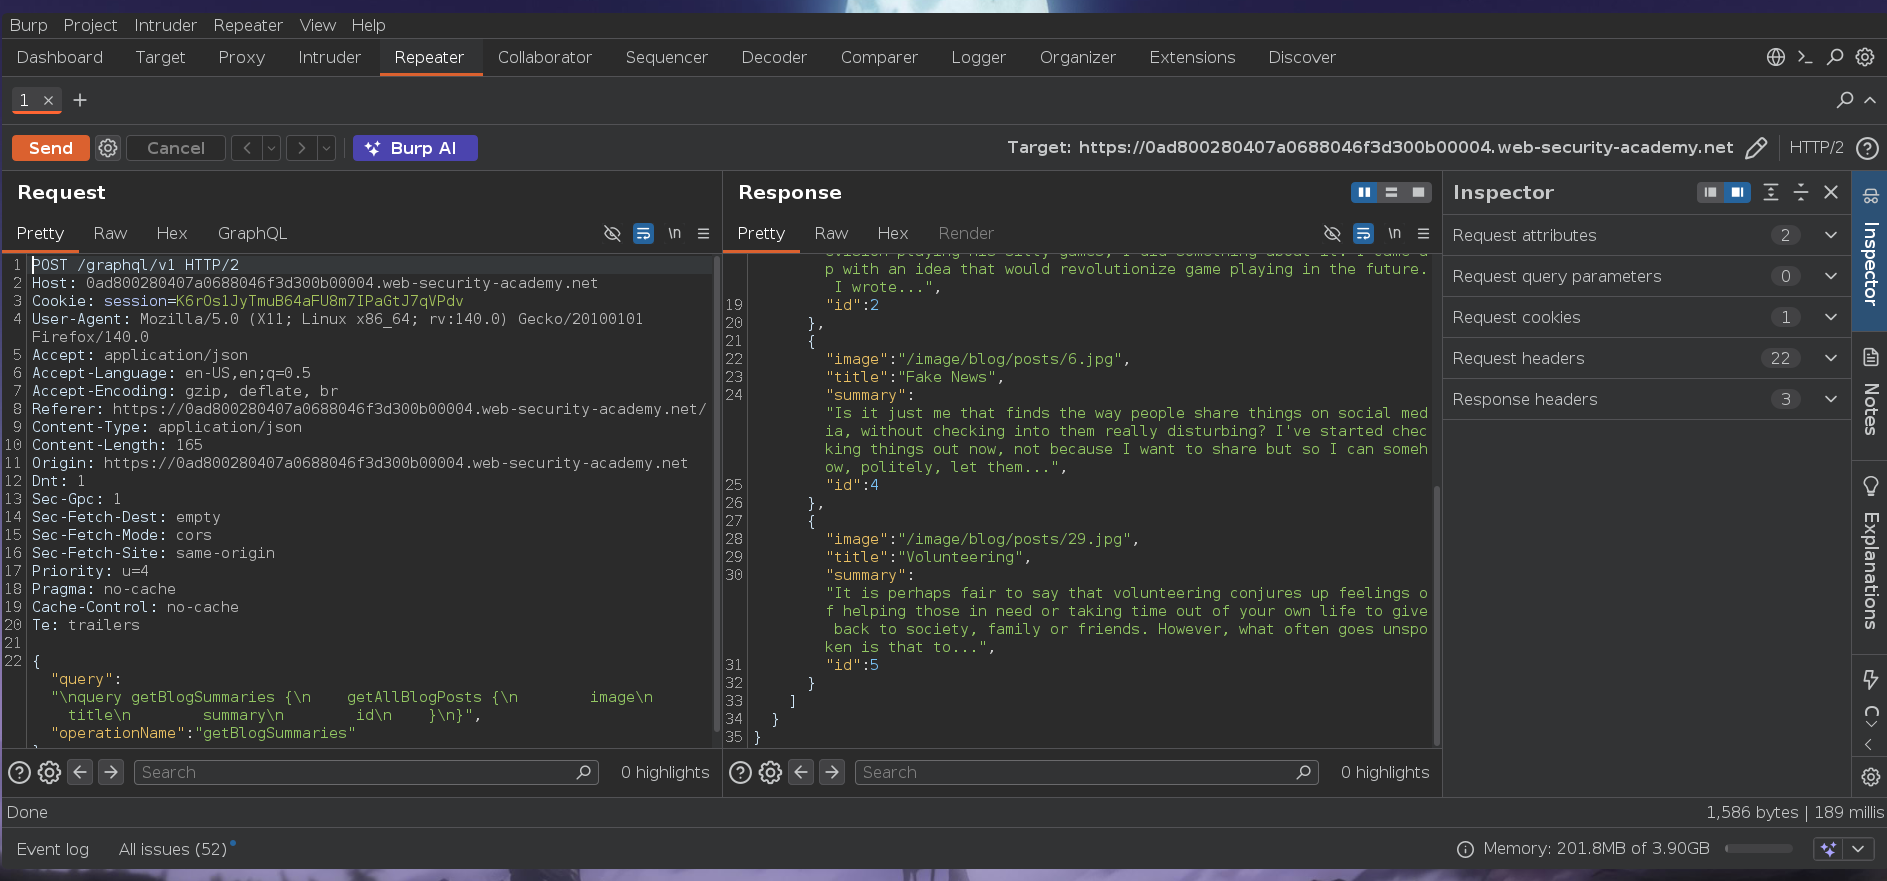Open Notes sidebar tab

click(x=1870, y=395)
